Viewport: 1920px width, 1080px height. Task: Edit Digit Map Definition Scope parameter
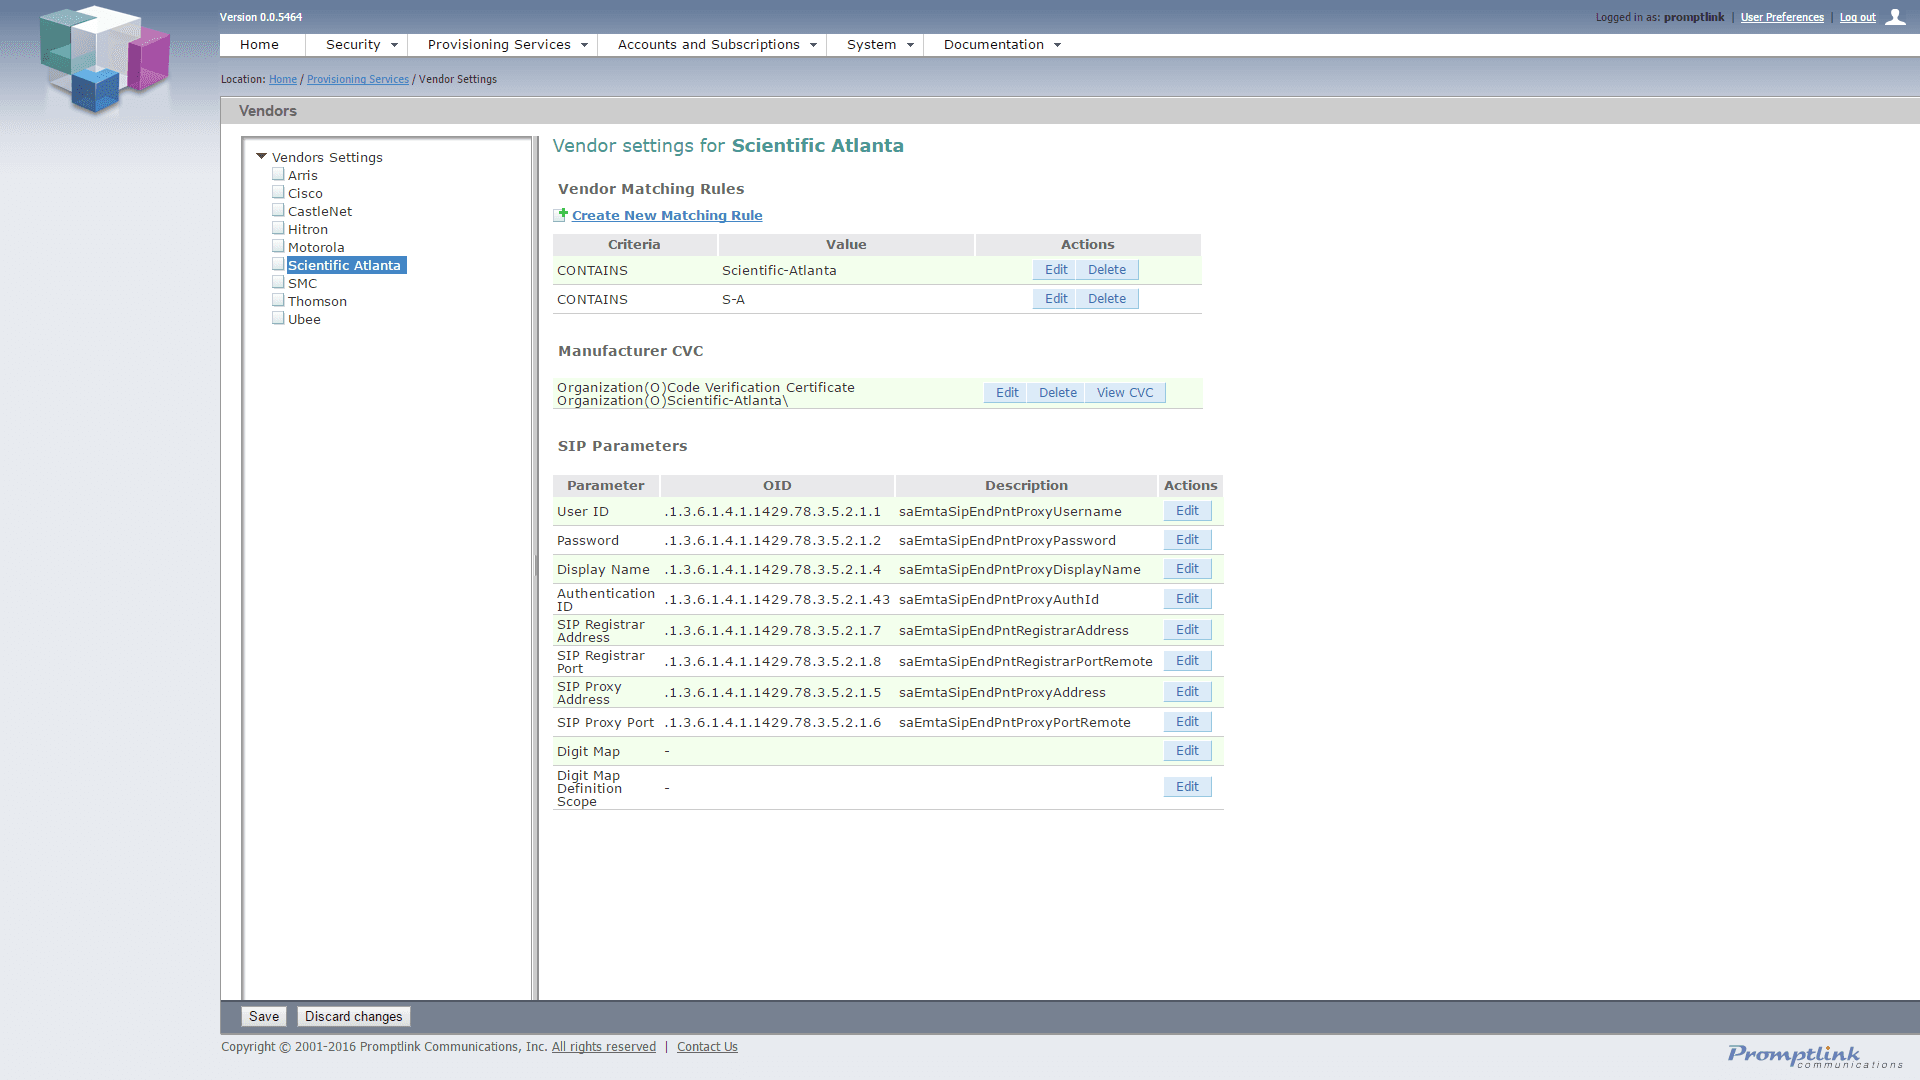pyautogui.click(x=1187, y=787)
